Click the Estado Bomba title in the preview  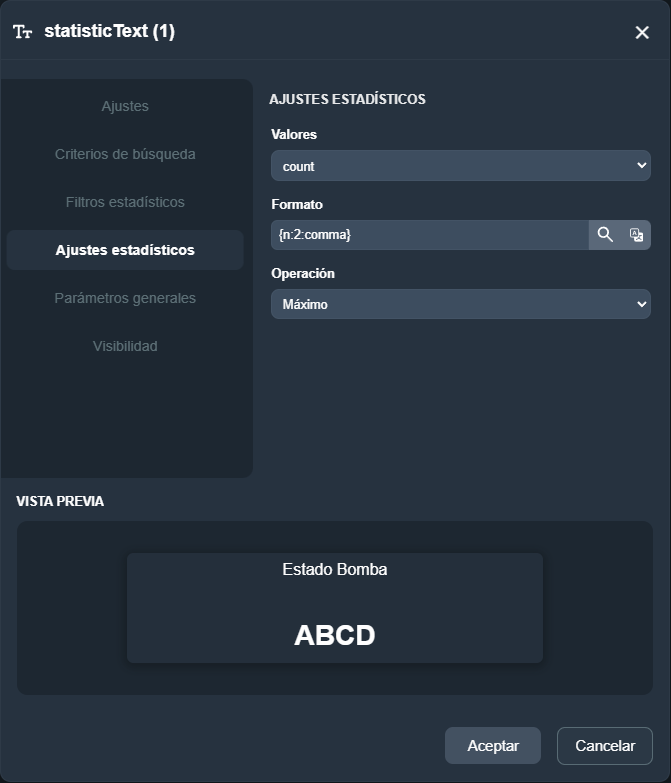(x=335, y=570)
